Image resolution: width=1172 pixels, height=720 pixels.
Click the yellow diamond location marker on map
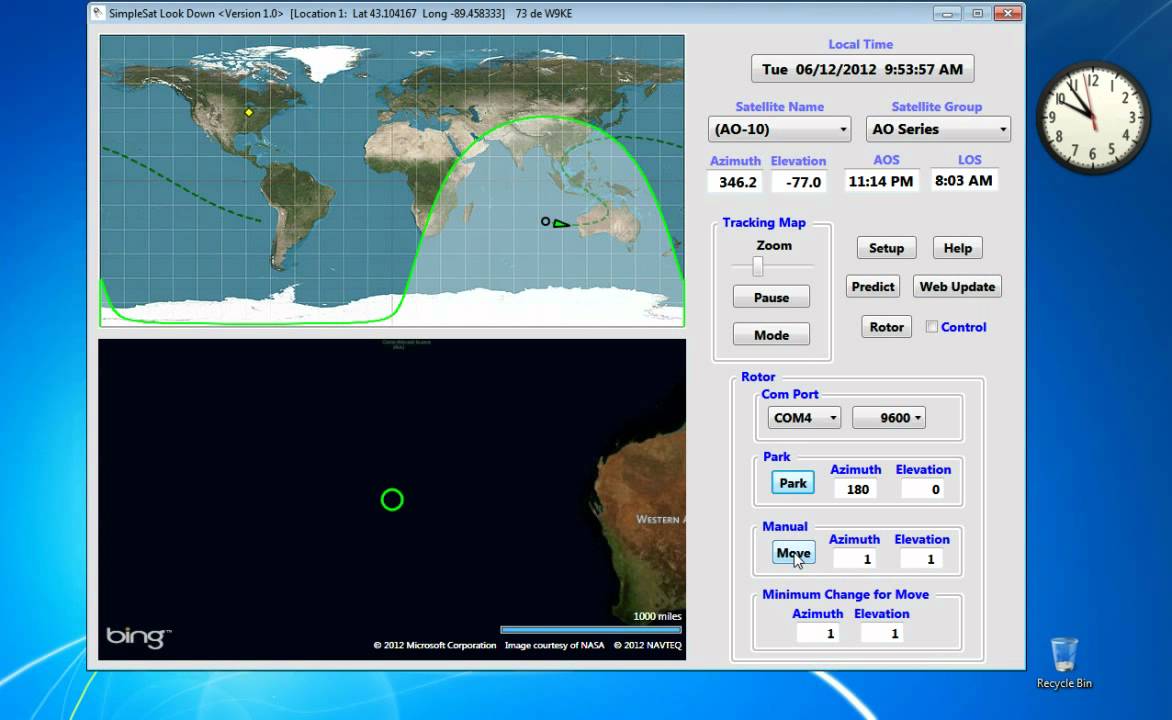(x=249, y=113)
